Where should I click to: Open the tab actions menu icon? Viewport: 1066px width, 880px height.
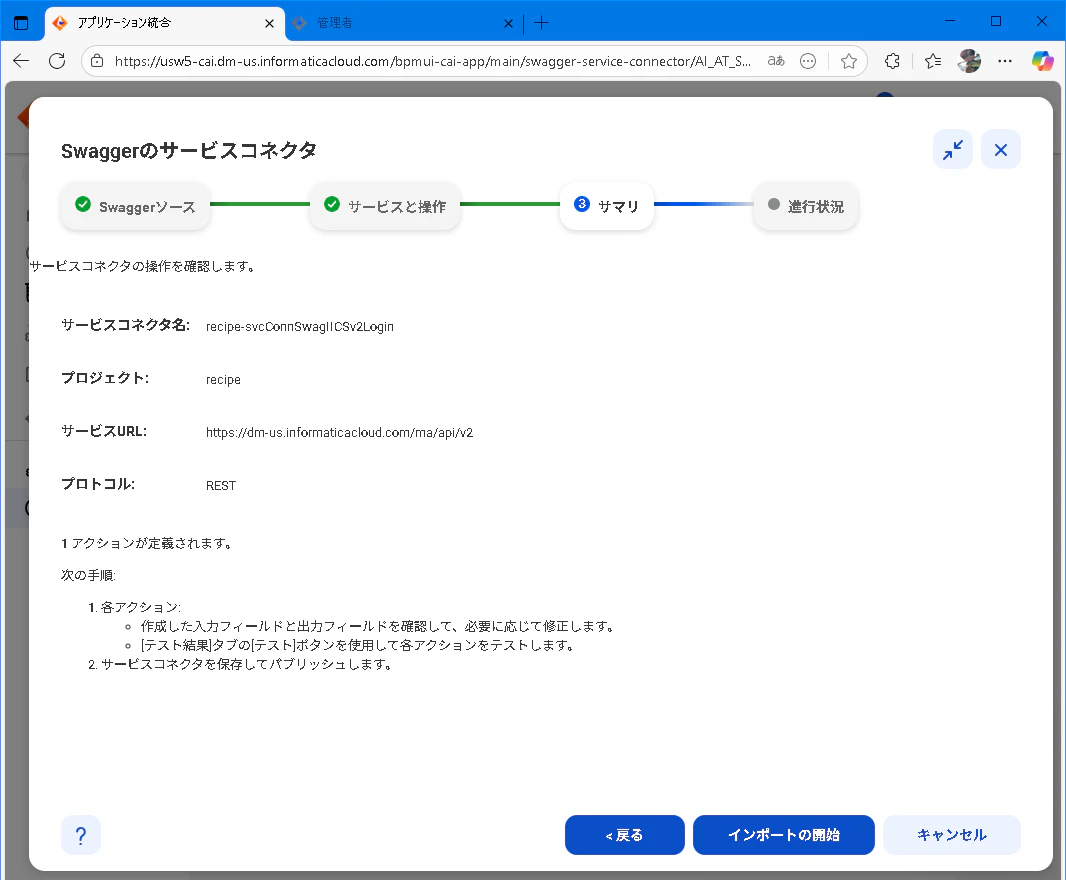[21, 23]
